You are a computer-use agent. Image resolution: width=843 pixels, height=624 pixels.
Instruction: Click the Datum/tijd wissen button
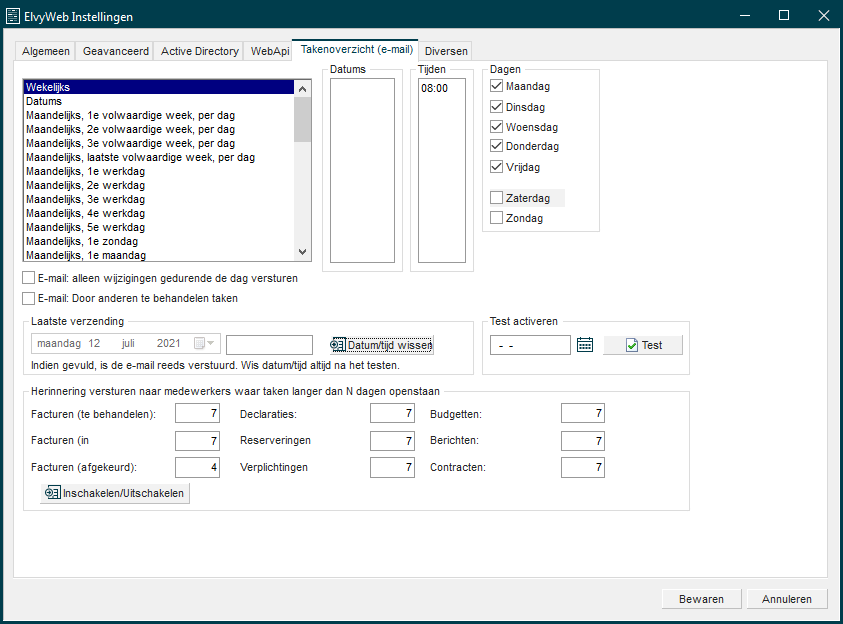382,345
